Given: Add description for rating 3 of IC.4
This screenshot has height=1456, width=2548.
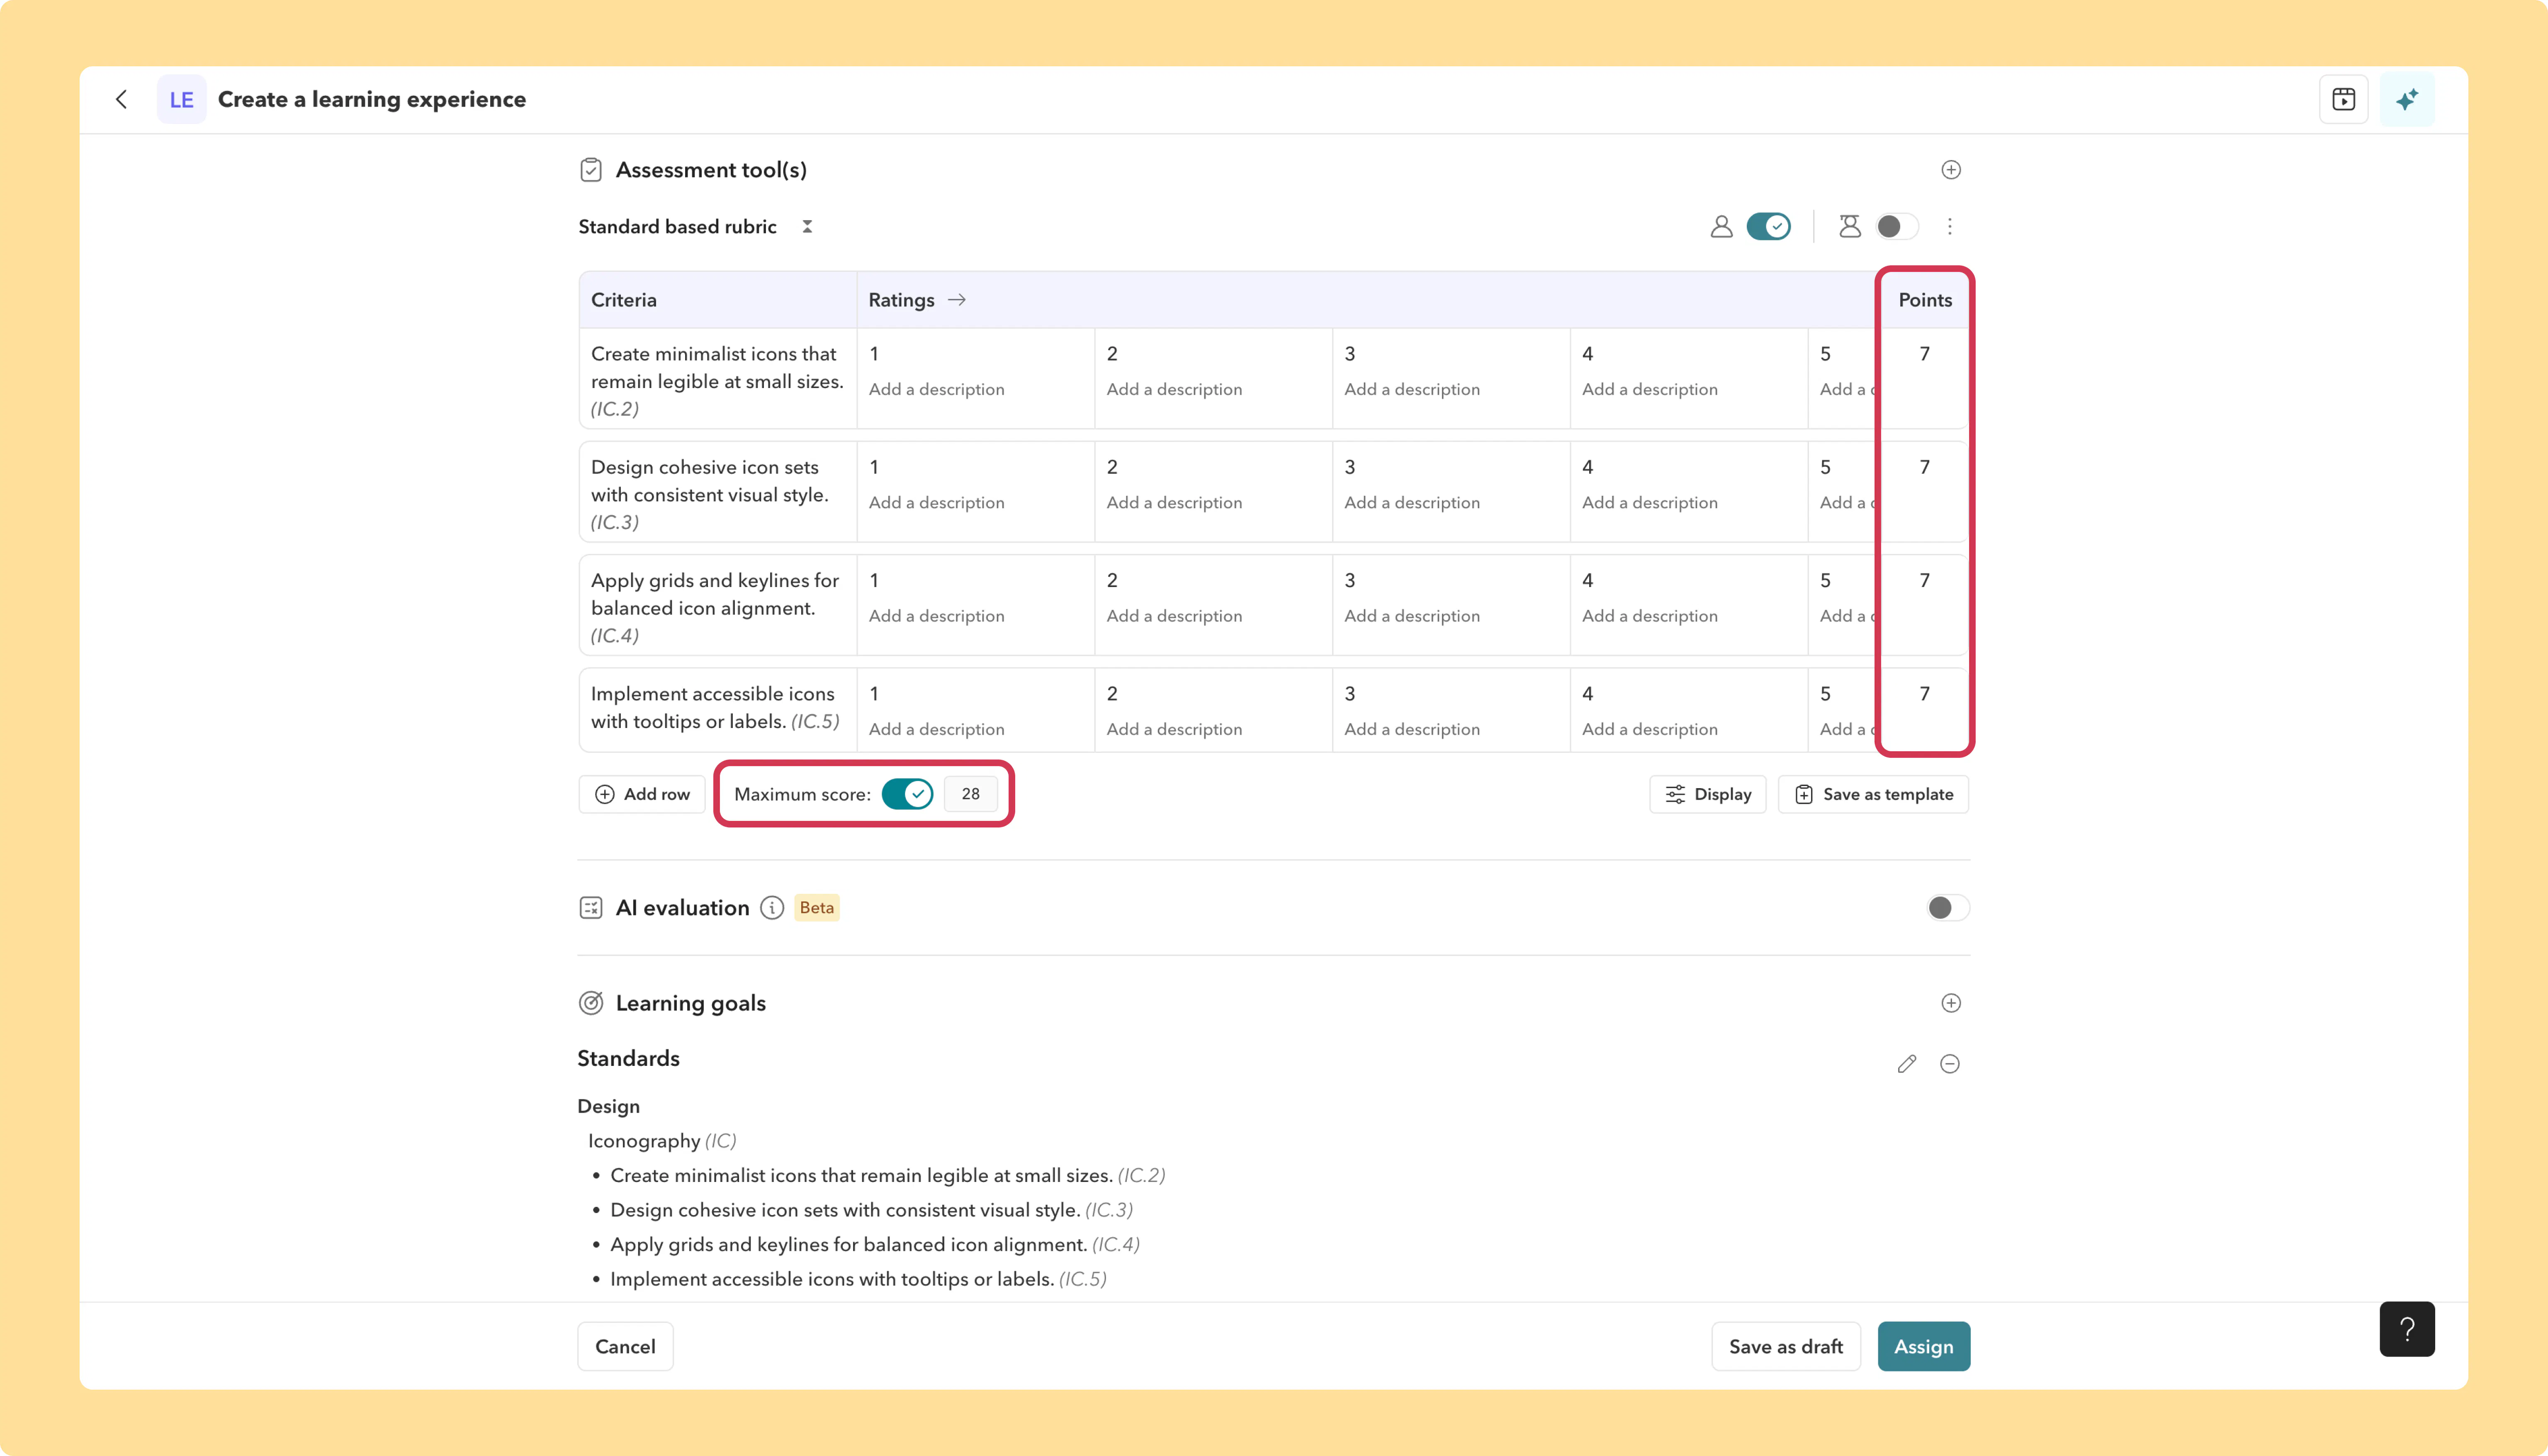Looking at the screenshot, I should pos(1412,616).
